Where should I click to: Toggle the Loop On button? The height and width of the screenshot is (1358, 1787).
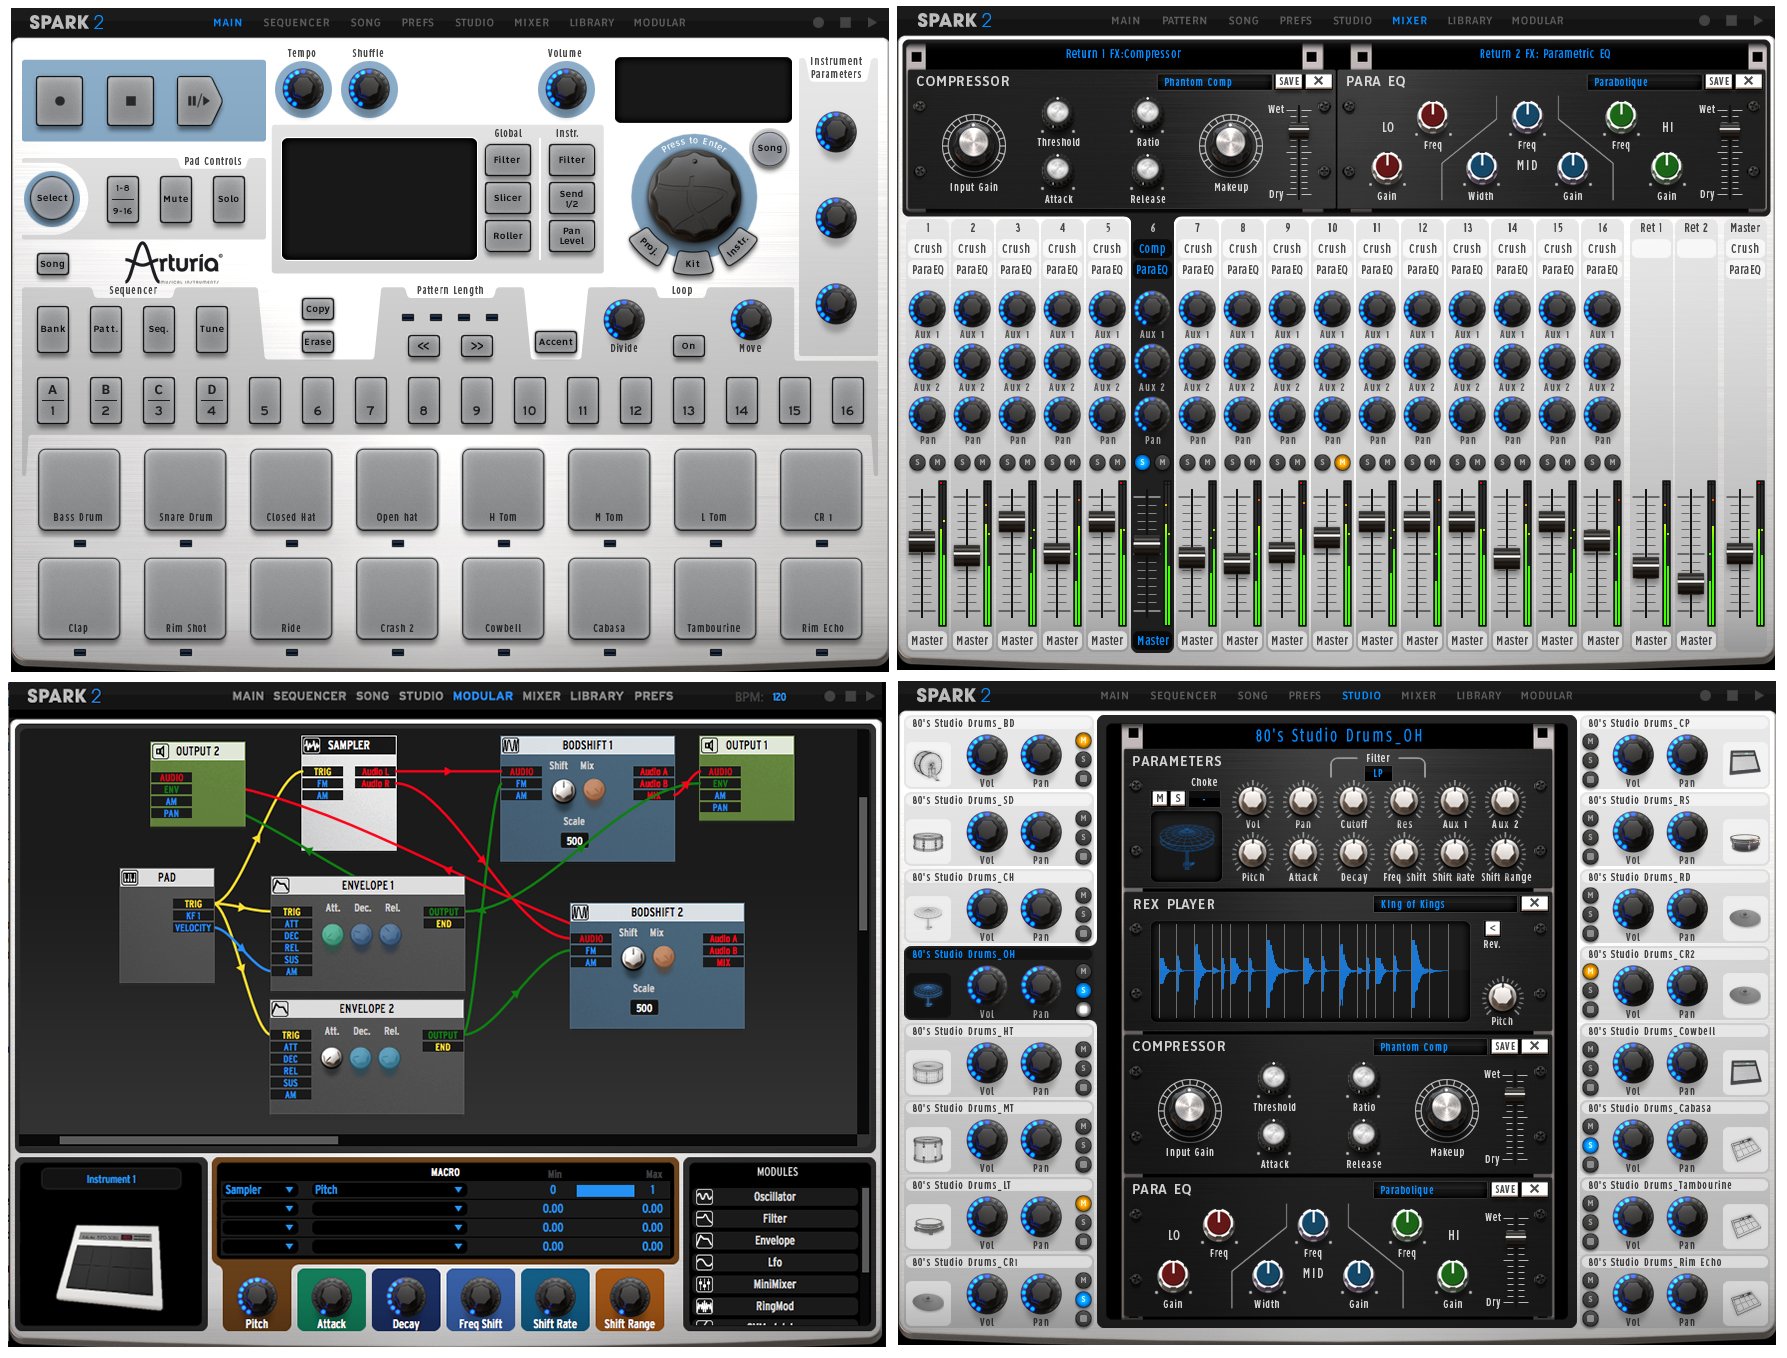coord(688,346)
